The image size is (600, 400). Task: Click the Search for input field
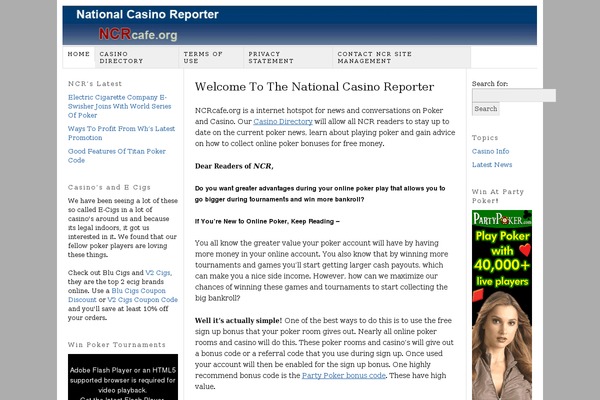pyautogui.click(x=514, y=95)
